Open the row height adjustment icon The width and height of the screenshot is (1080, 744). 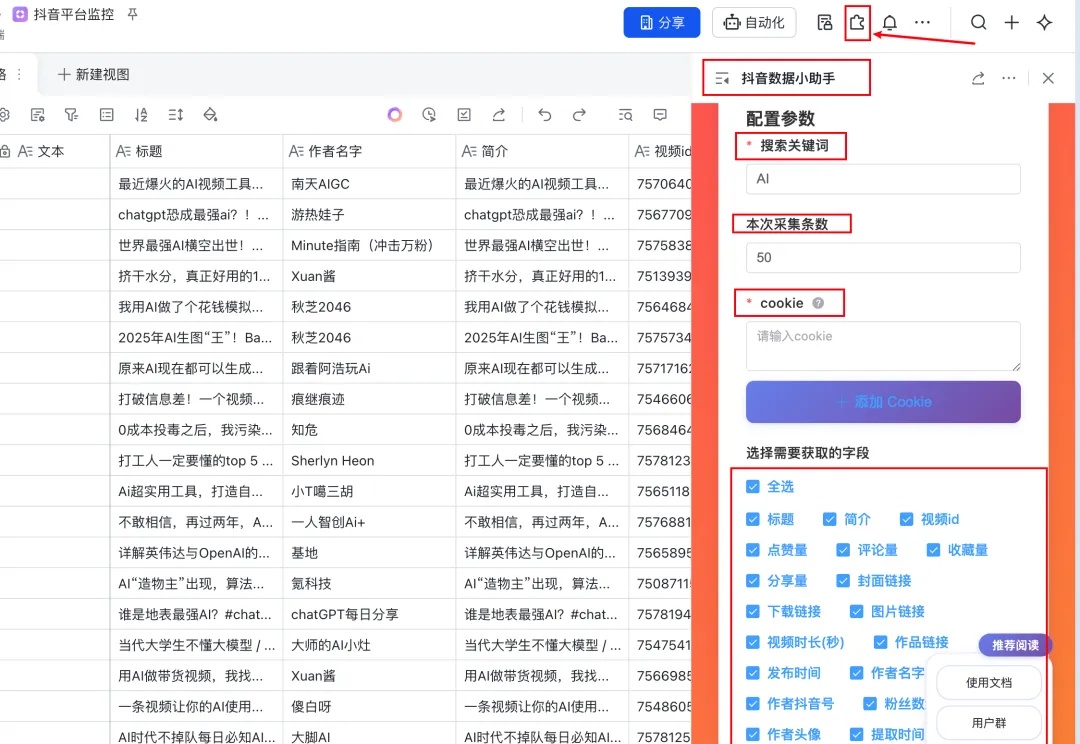point(176,115)
